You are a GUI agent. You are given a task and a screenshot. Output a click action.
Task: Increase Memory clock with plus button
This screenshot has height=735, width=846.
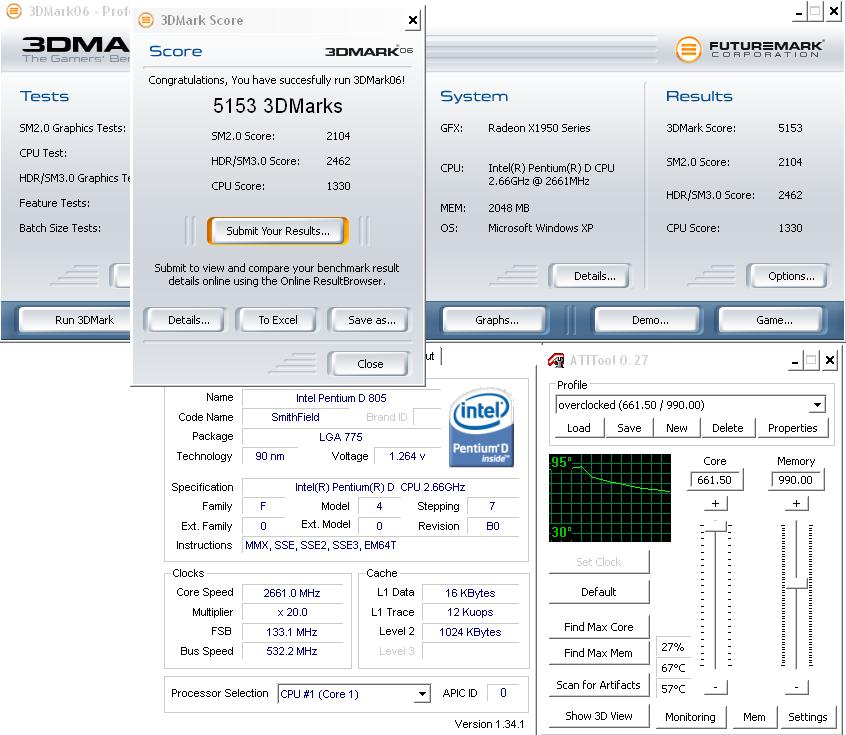coord(796,503)
